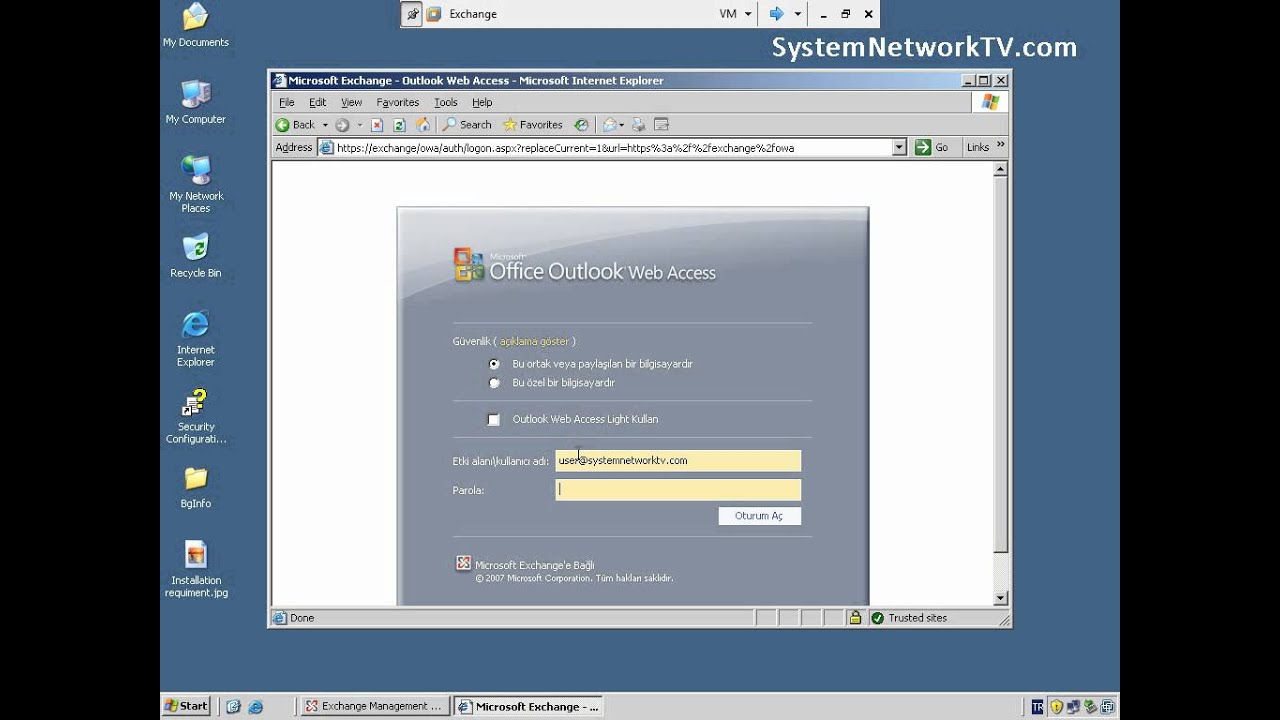Refresh the page with green arrows icon

pyautogui.click(x=399, y=125)
